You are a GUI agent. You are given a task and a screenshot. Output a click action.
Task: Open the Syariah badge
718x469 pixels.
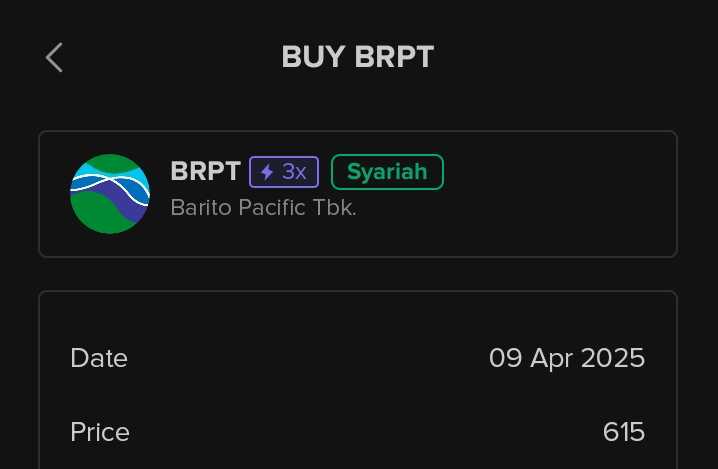[387, 172]
